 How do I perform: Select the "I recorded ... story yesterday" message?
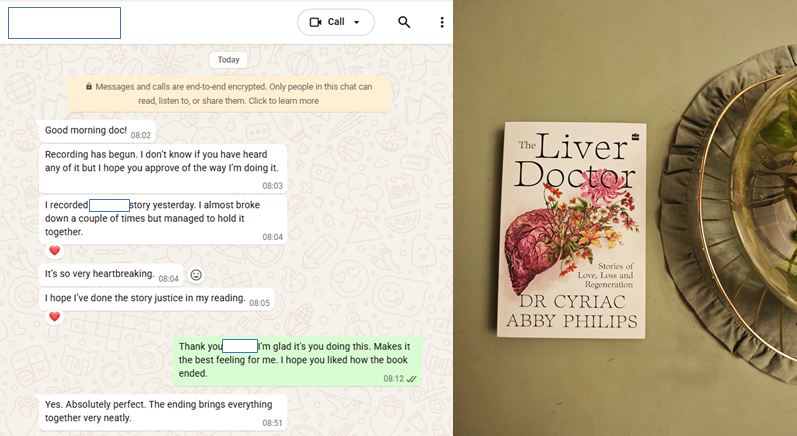[x=163, y=220]
